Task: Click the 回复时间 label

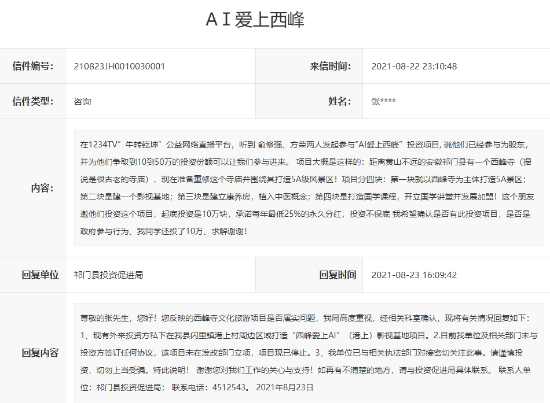Action: [337, 275]
